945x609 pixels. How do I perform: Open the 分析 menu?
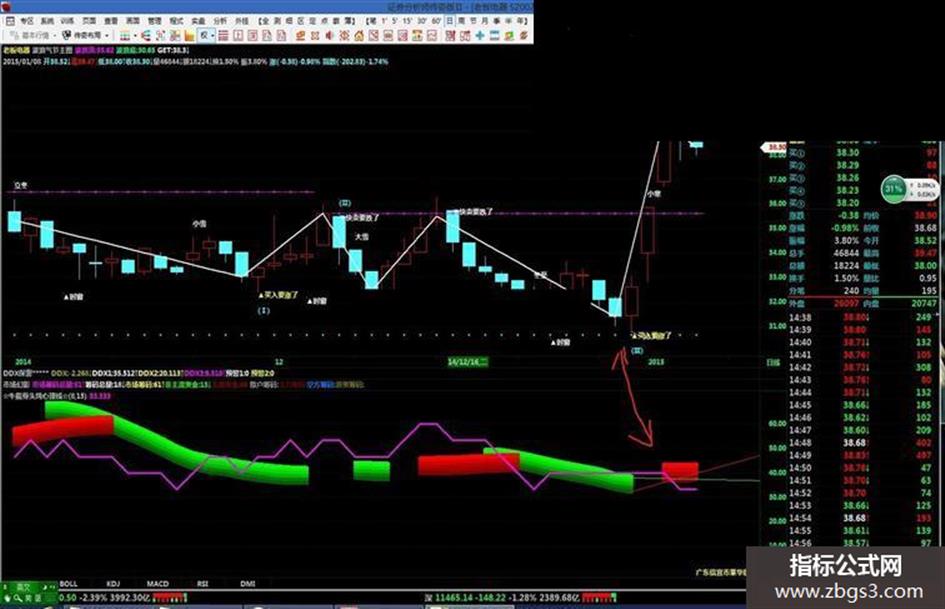(220, 21)
